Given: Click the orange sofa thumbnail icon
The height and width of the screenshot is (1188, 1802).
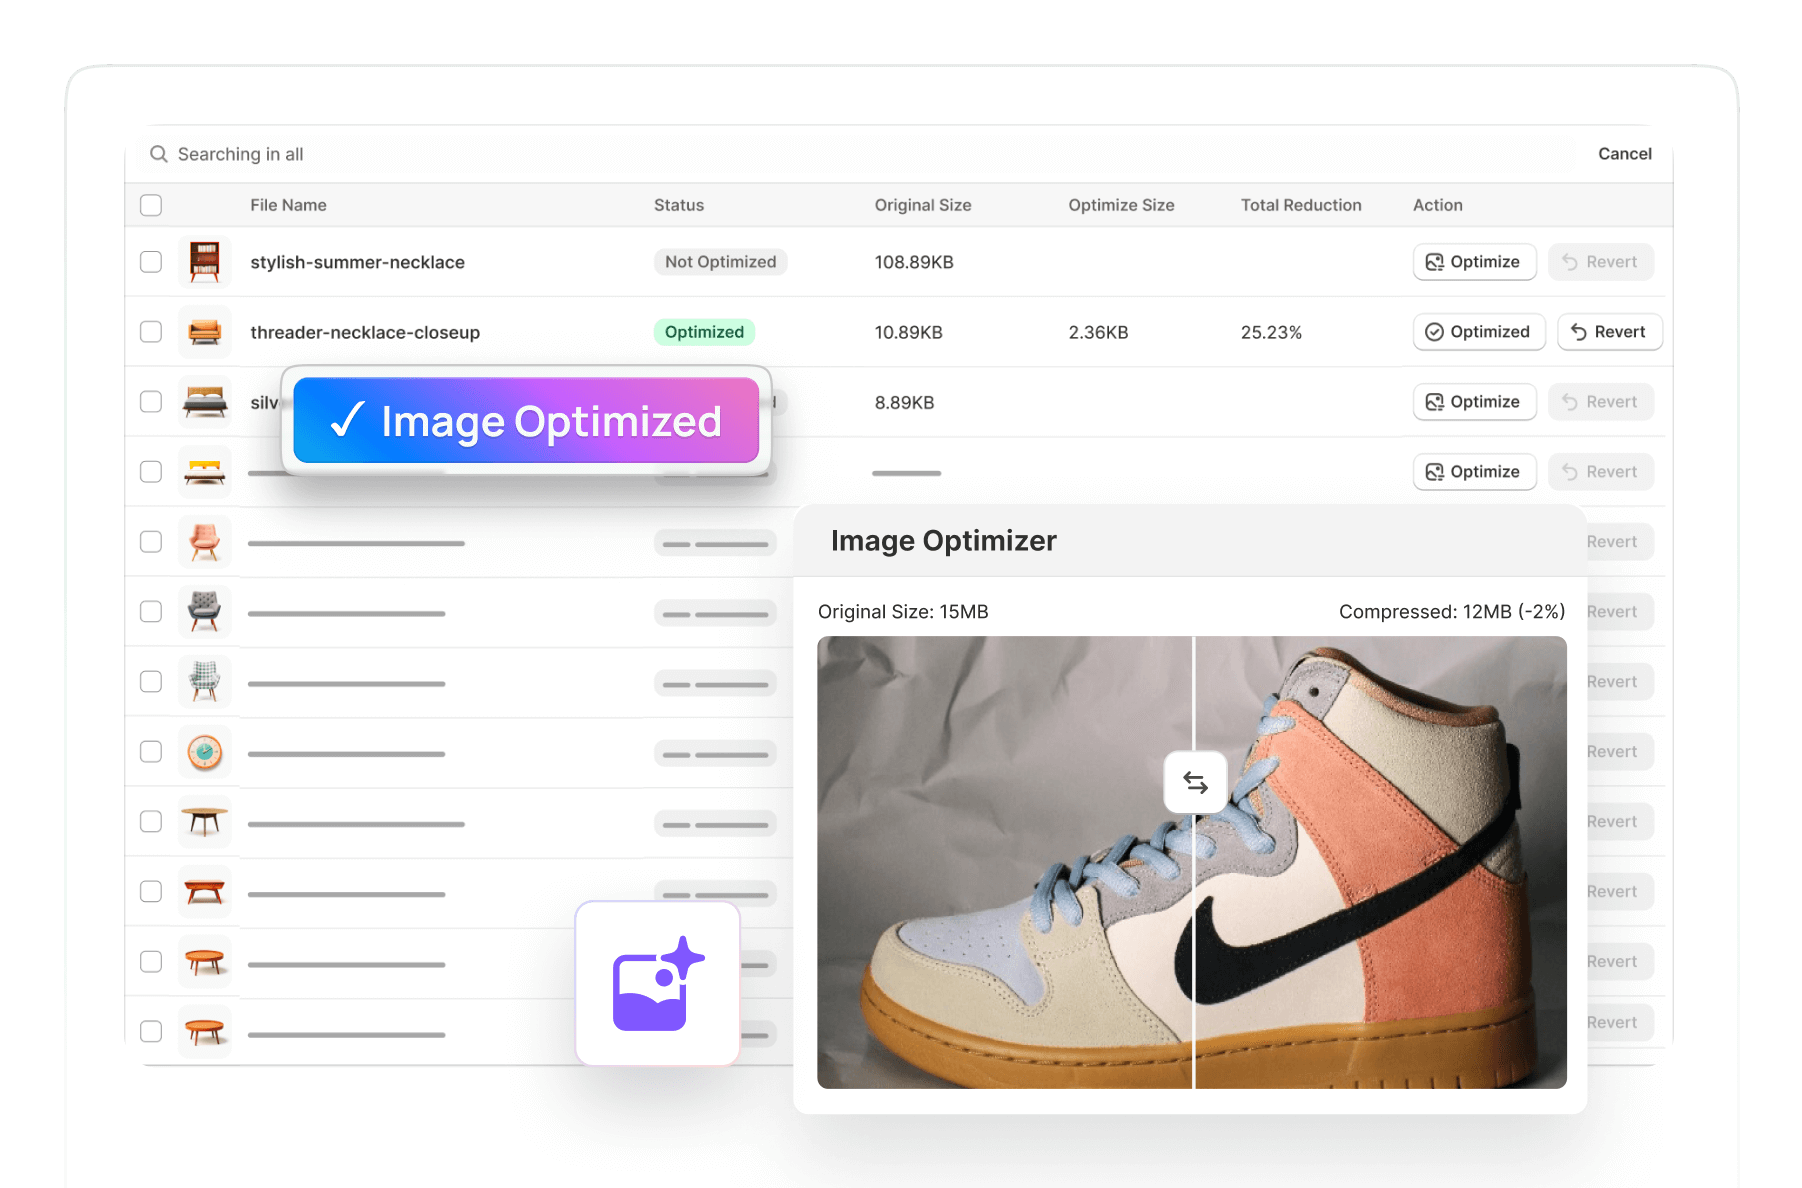Looking at the screenshot, I should click(205, 332).
